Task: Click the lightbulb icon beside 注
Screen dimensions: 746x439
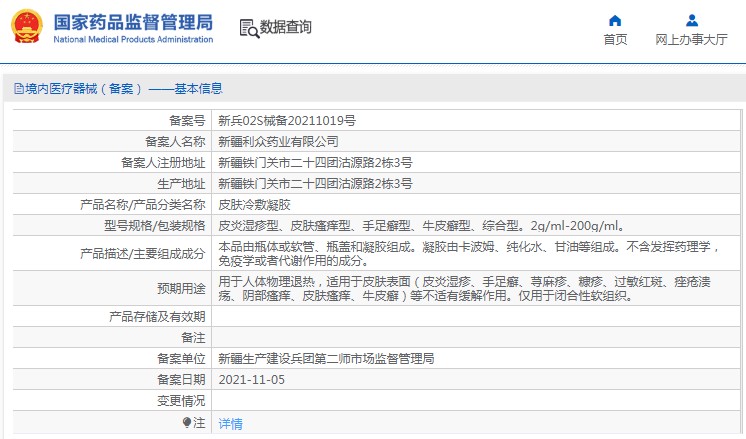Action: click(187, 422)
